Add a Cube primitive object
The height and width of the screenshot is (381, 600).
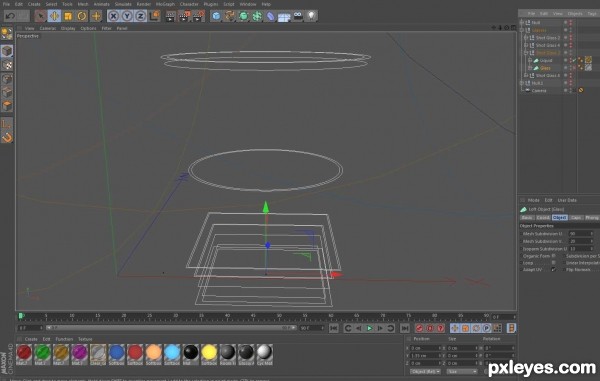pyautogui.click(x=216, y=16)
